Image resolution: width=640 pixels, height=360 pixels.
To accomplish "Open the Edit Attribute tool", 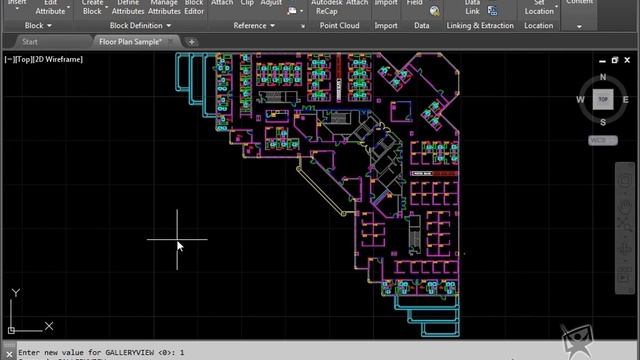I will point(51,7).
